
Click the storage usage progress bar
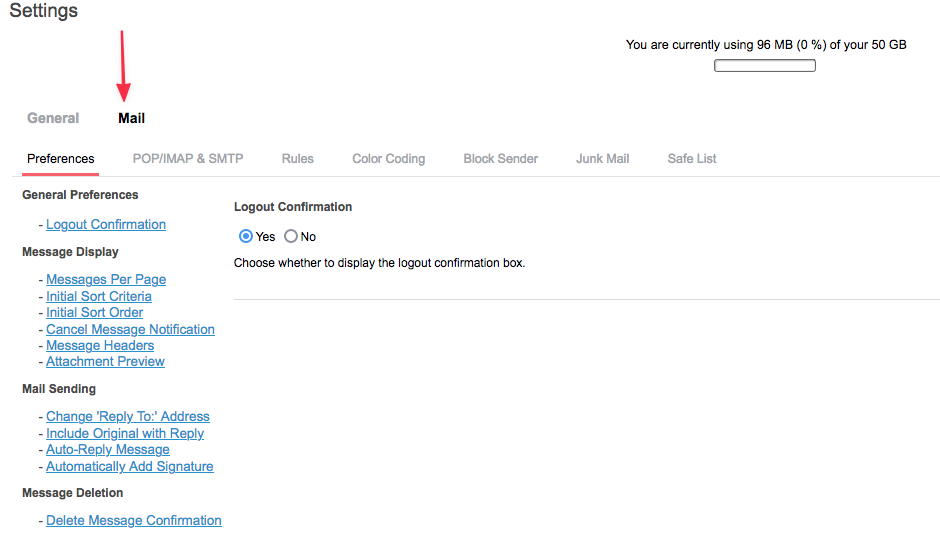(x=764, y=65)
